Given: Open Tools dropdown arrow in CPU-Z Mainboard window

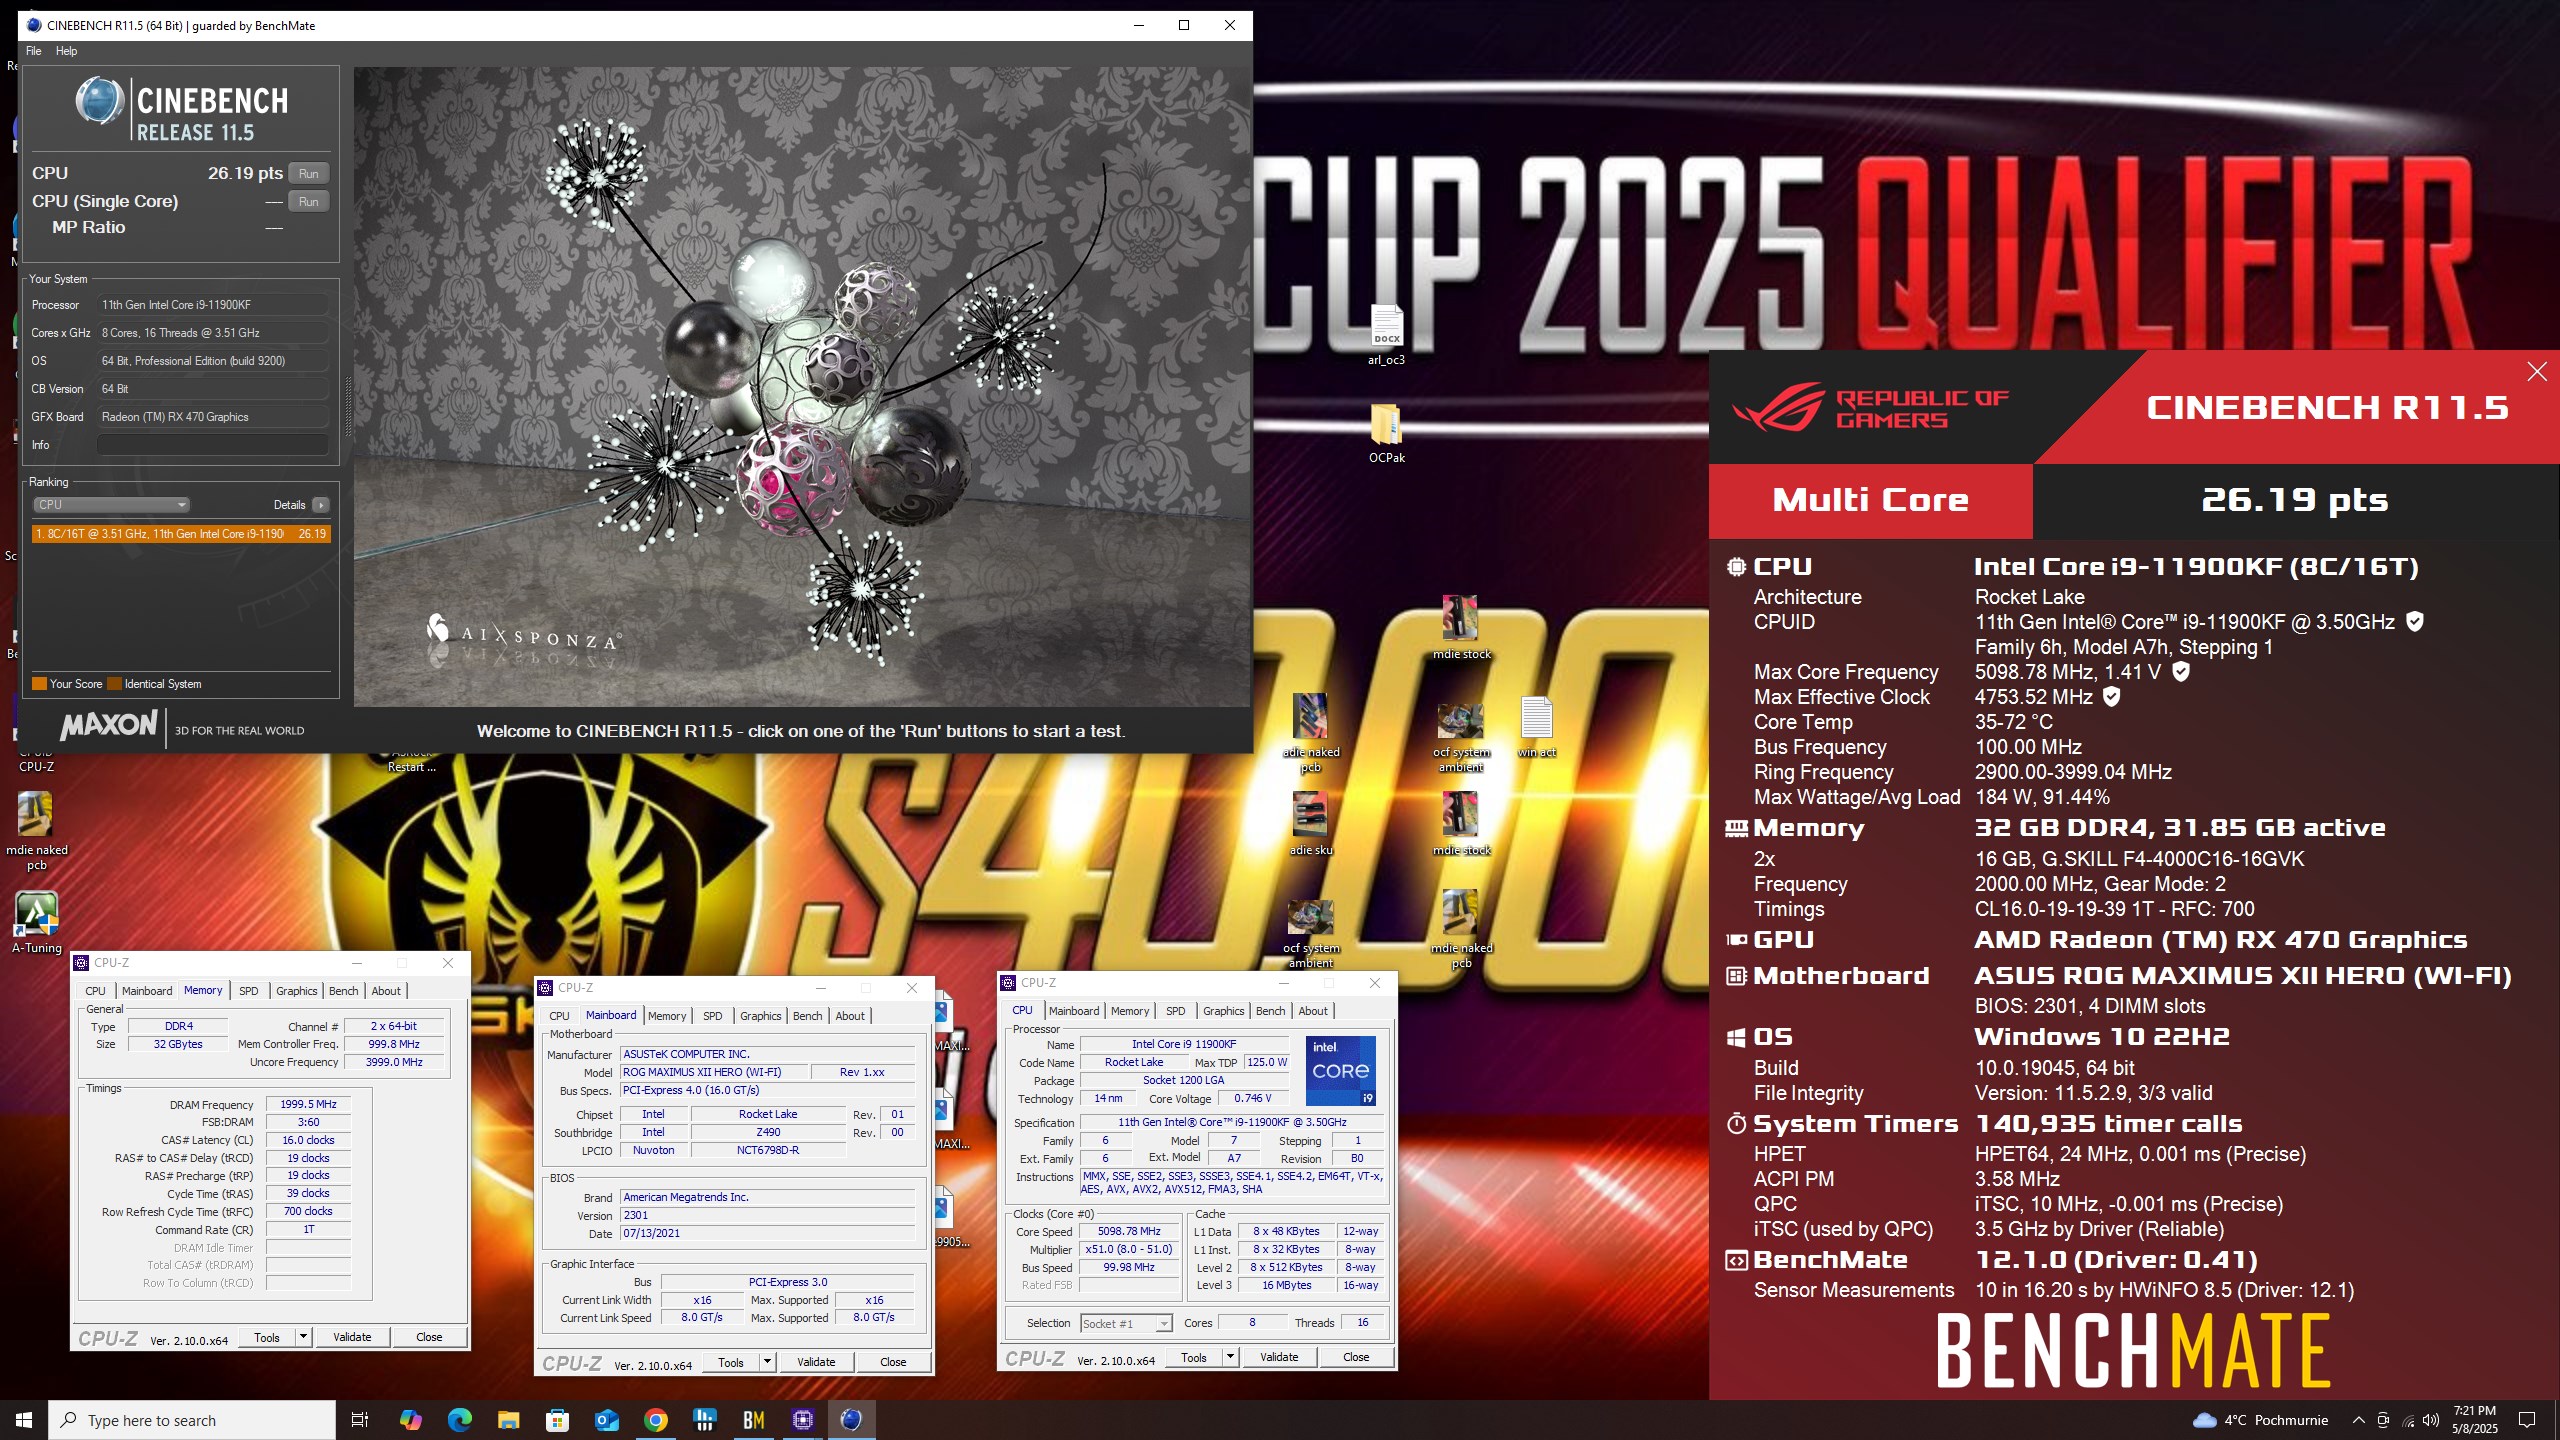Looking at the screenshot, I should click(x=767, y=1362).
